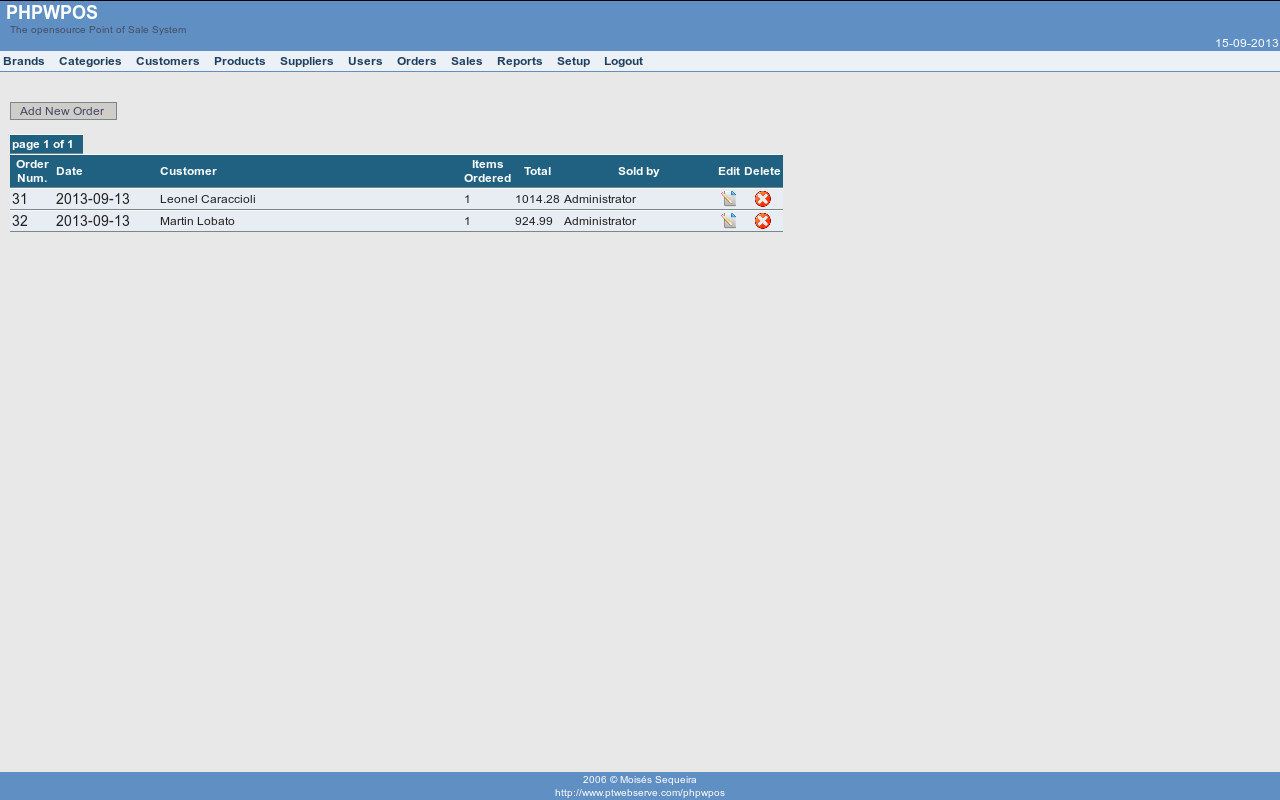Screen dimensions: 1280x800
Task: Click the delete icon next to Martin Lobato
Action: [762, 220]
